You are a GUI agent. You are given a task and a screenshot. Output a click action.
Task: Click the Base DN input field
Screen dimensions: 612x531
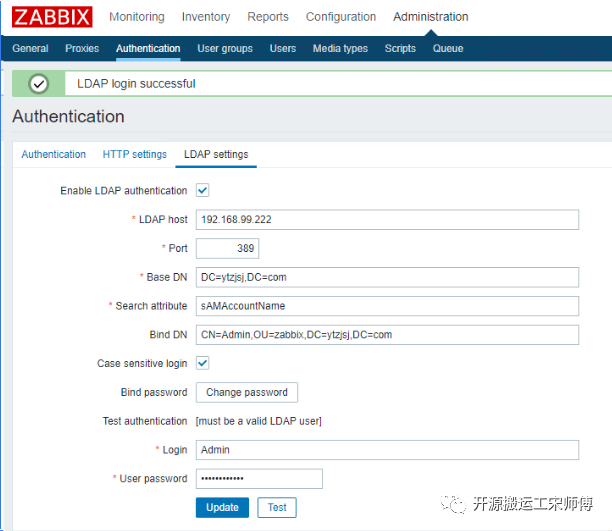pos(387,277)
